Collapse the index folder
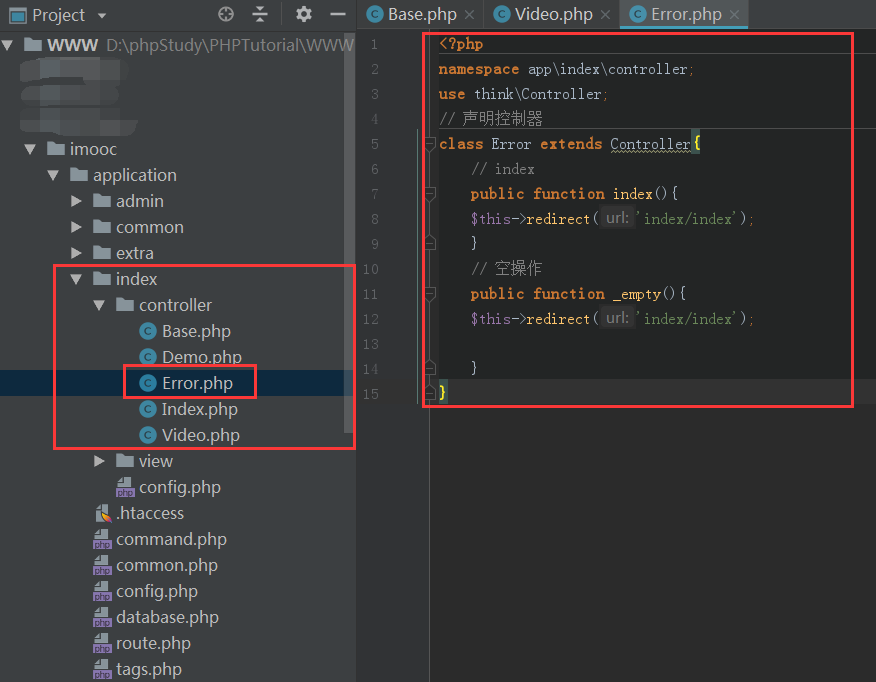Viewport: 876px width, 682px height. (77, 279)
